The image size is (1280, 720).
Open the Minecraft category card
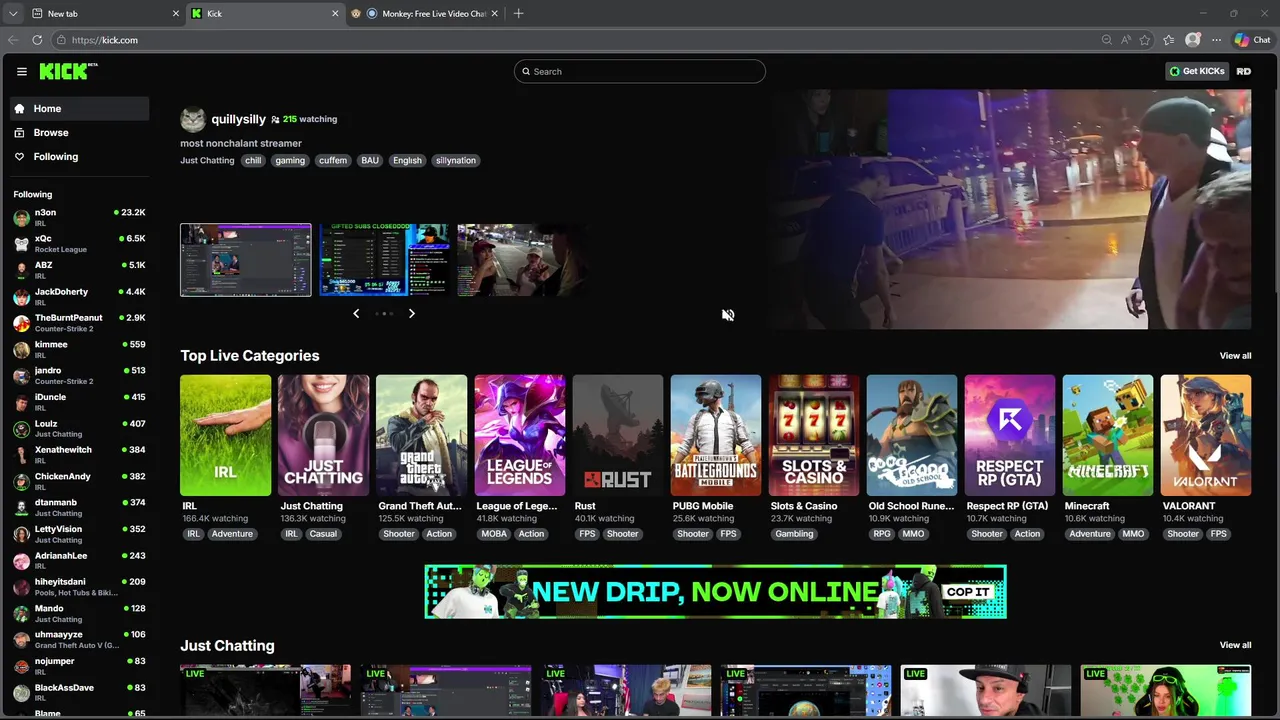pos(1107,435)
